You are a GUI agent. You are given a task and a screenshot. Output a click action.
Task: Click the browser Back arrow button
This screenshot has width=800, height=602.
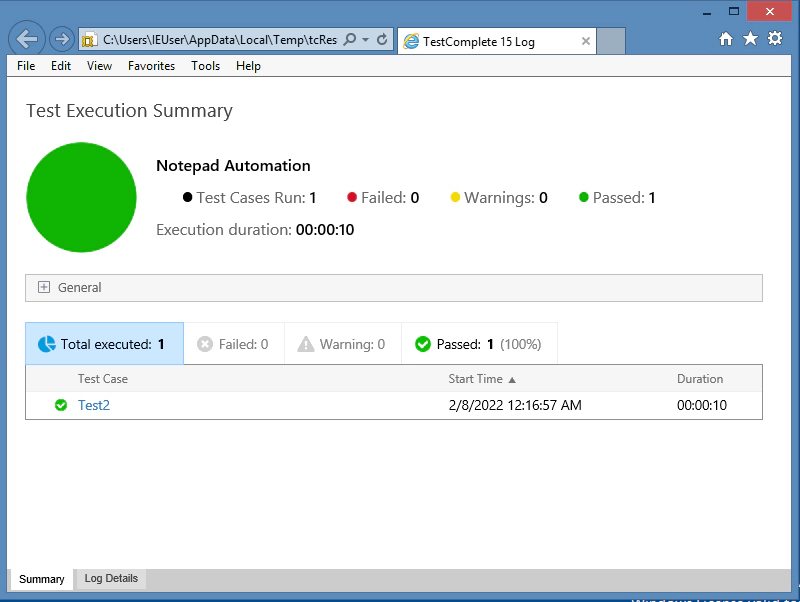pos(27,39)
